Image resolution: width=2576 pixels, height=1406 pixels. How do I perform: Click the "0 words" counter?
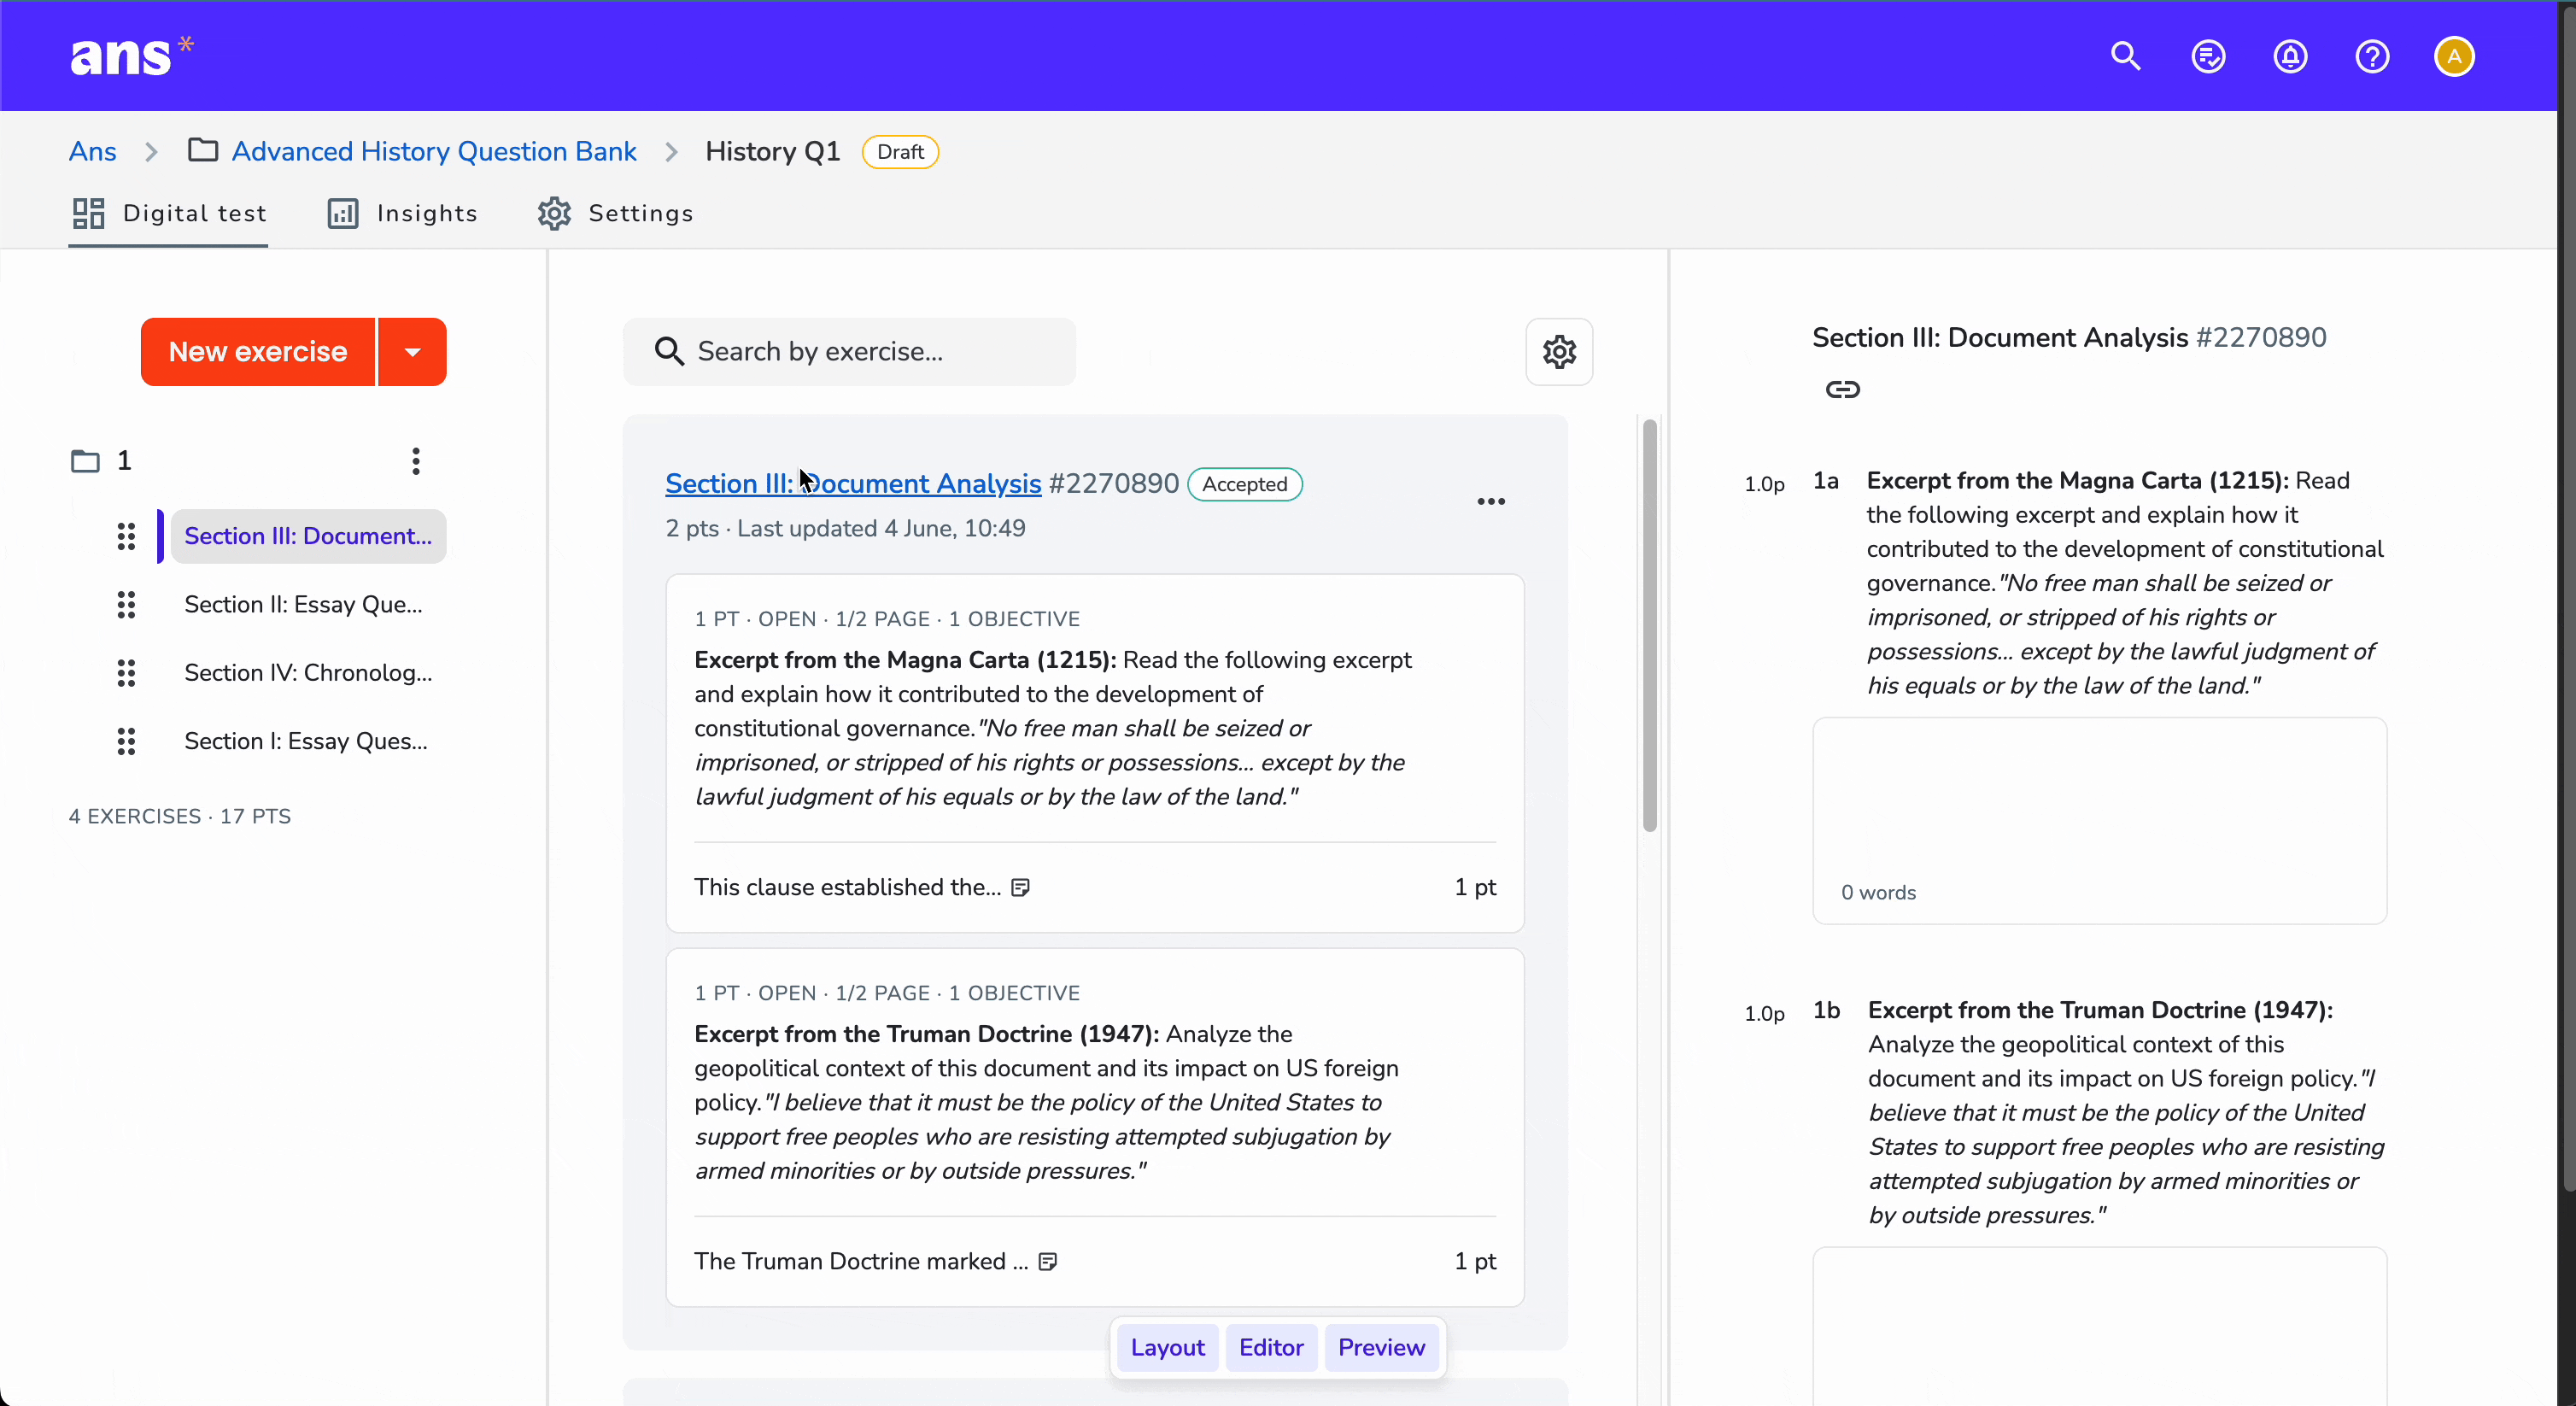tap(1878, 893)
